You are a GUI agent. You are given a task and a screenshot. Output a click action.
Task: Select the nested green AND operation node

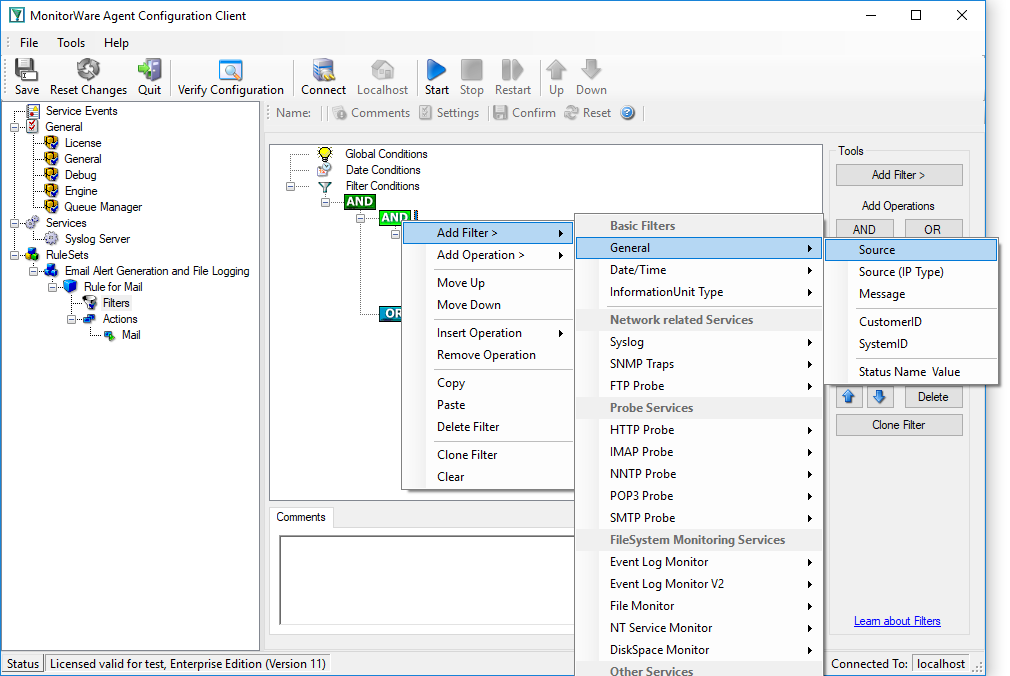click(x=395, y=218)
